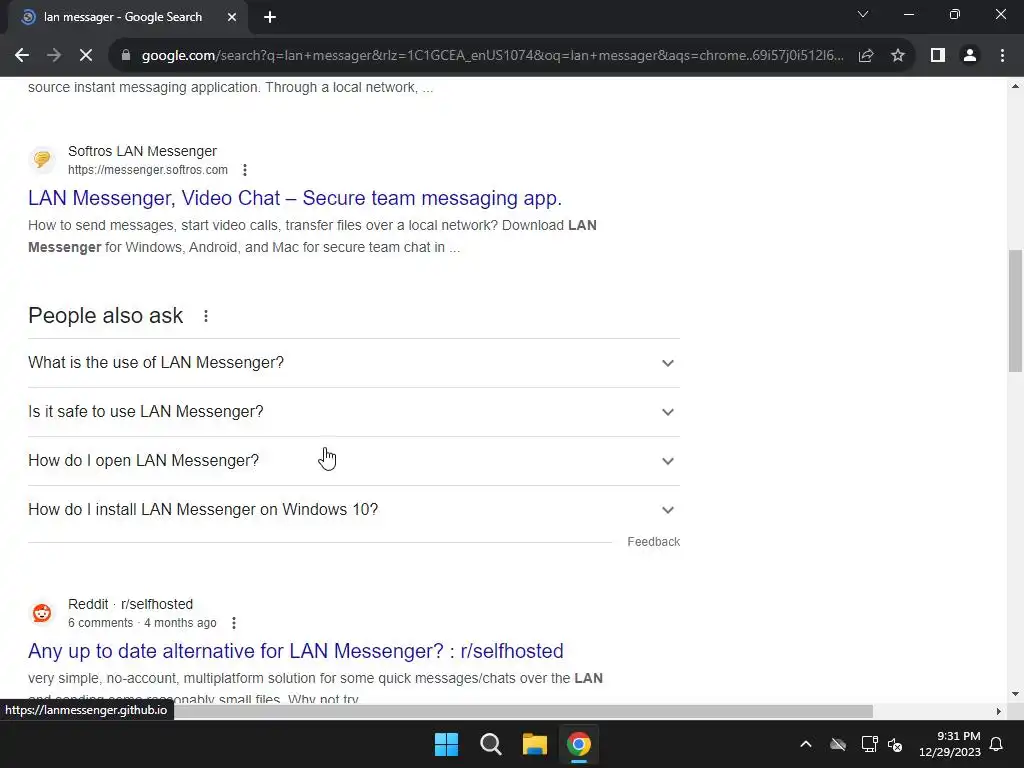Screen dimensions: 1024x768
Task: Click the vertical scrollbar thumb
Action: point(1016,310)
